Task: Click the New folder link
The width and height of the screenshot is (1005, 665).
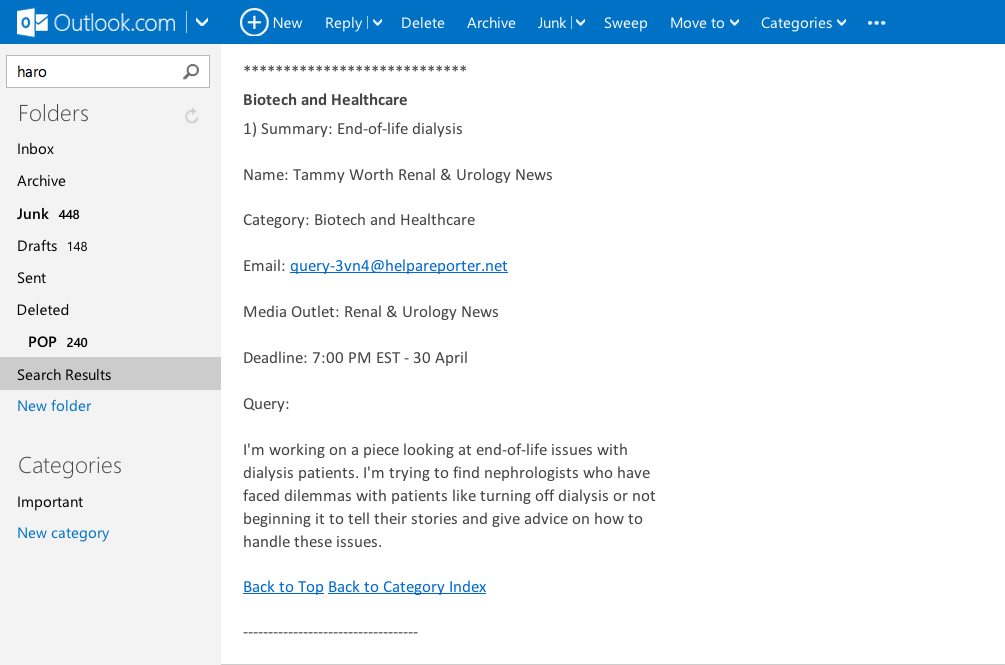Action: click(x=54, y=406)
